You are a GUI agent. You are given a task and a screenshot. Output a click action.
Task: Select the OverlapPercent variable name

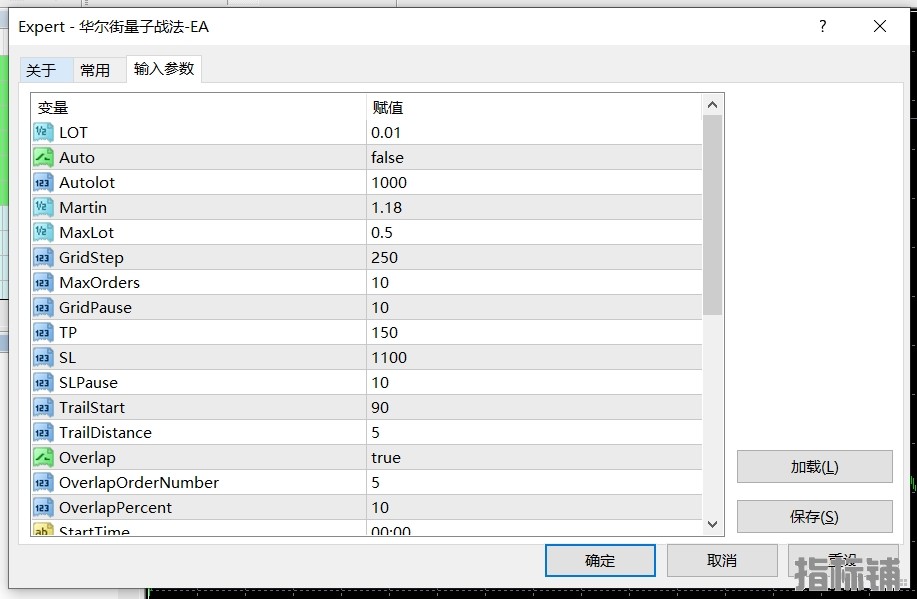tap(116, 508)
